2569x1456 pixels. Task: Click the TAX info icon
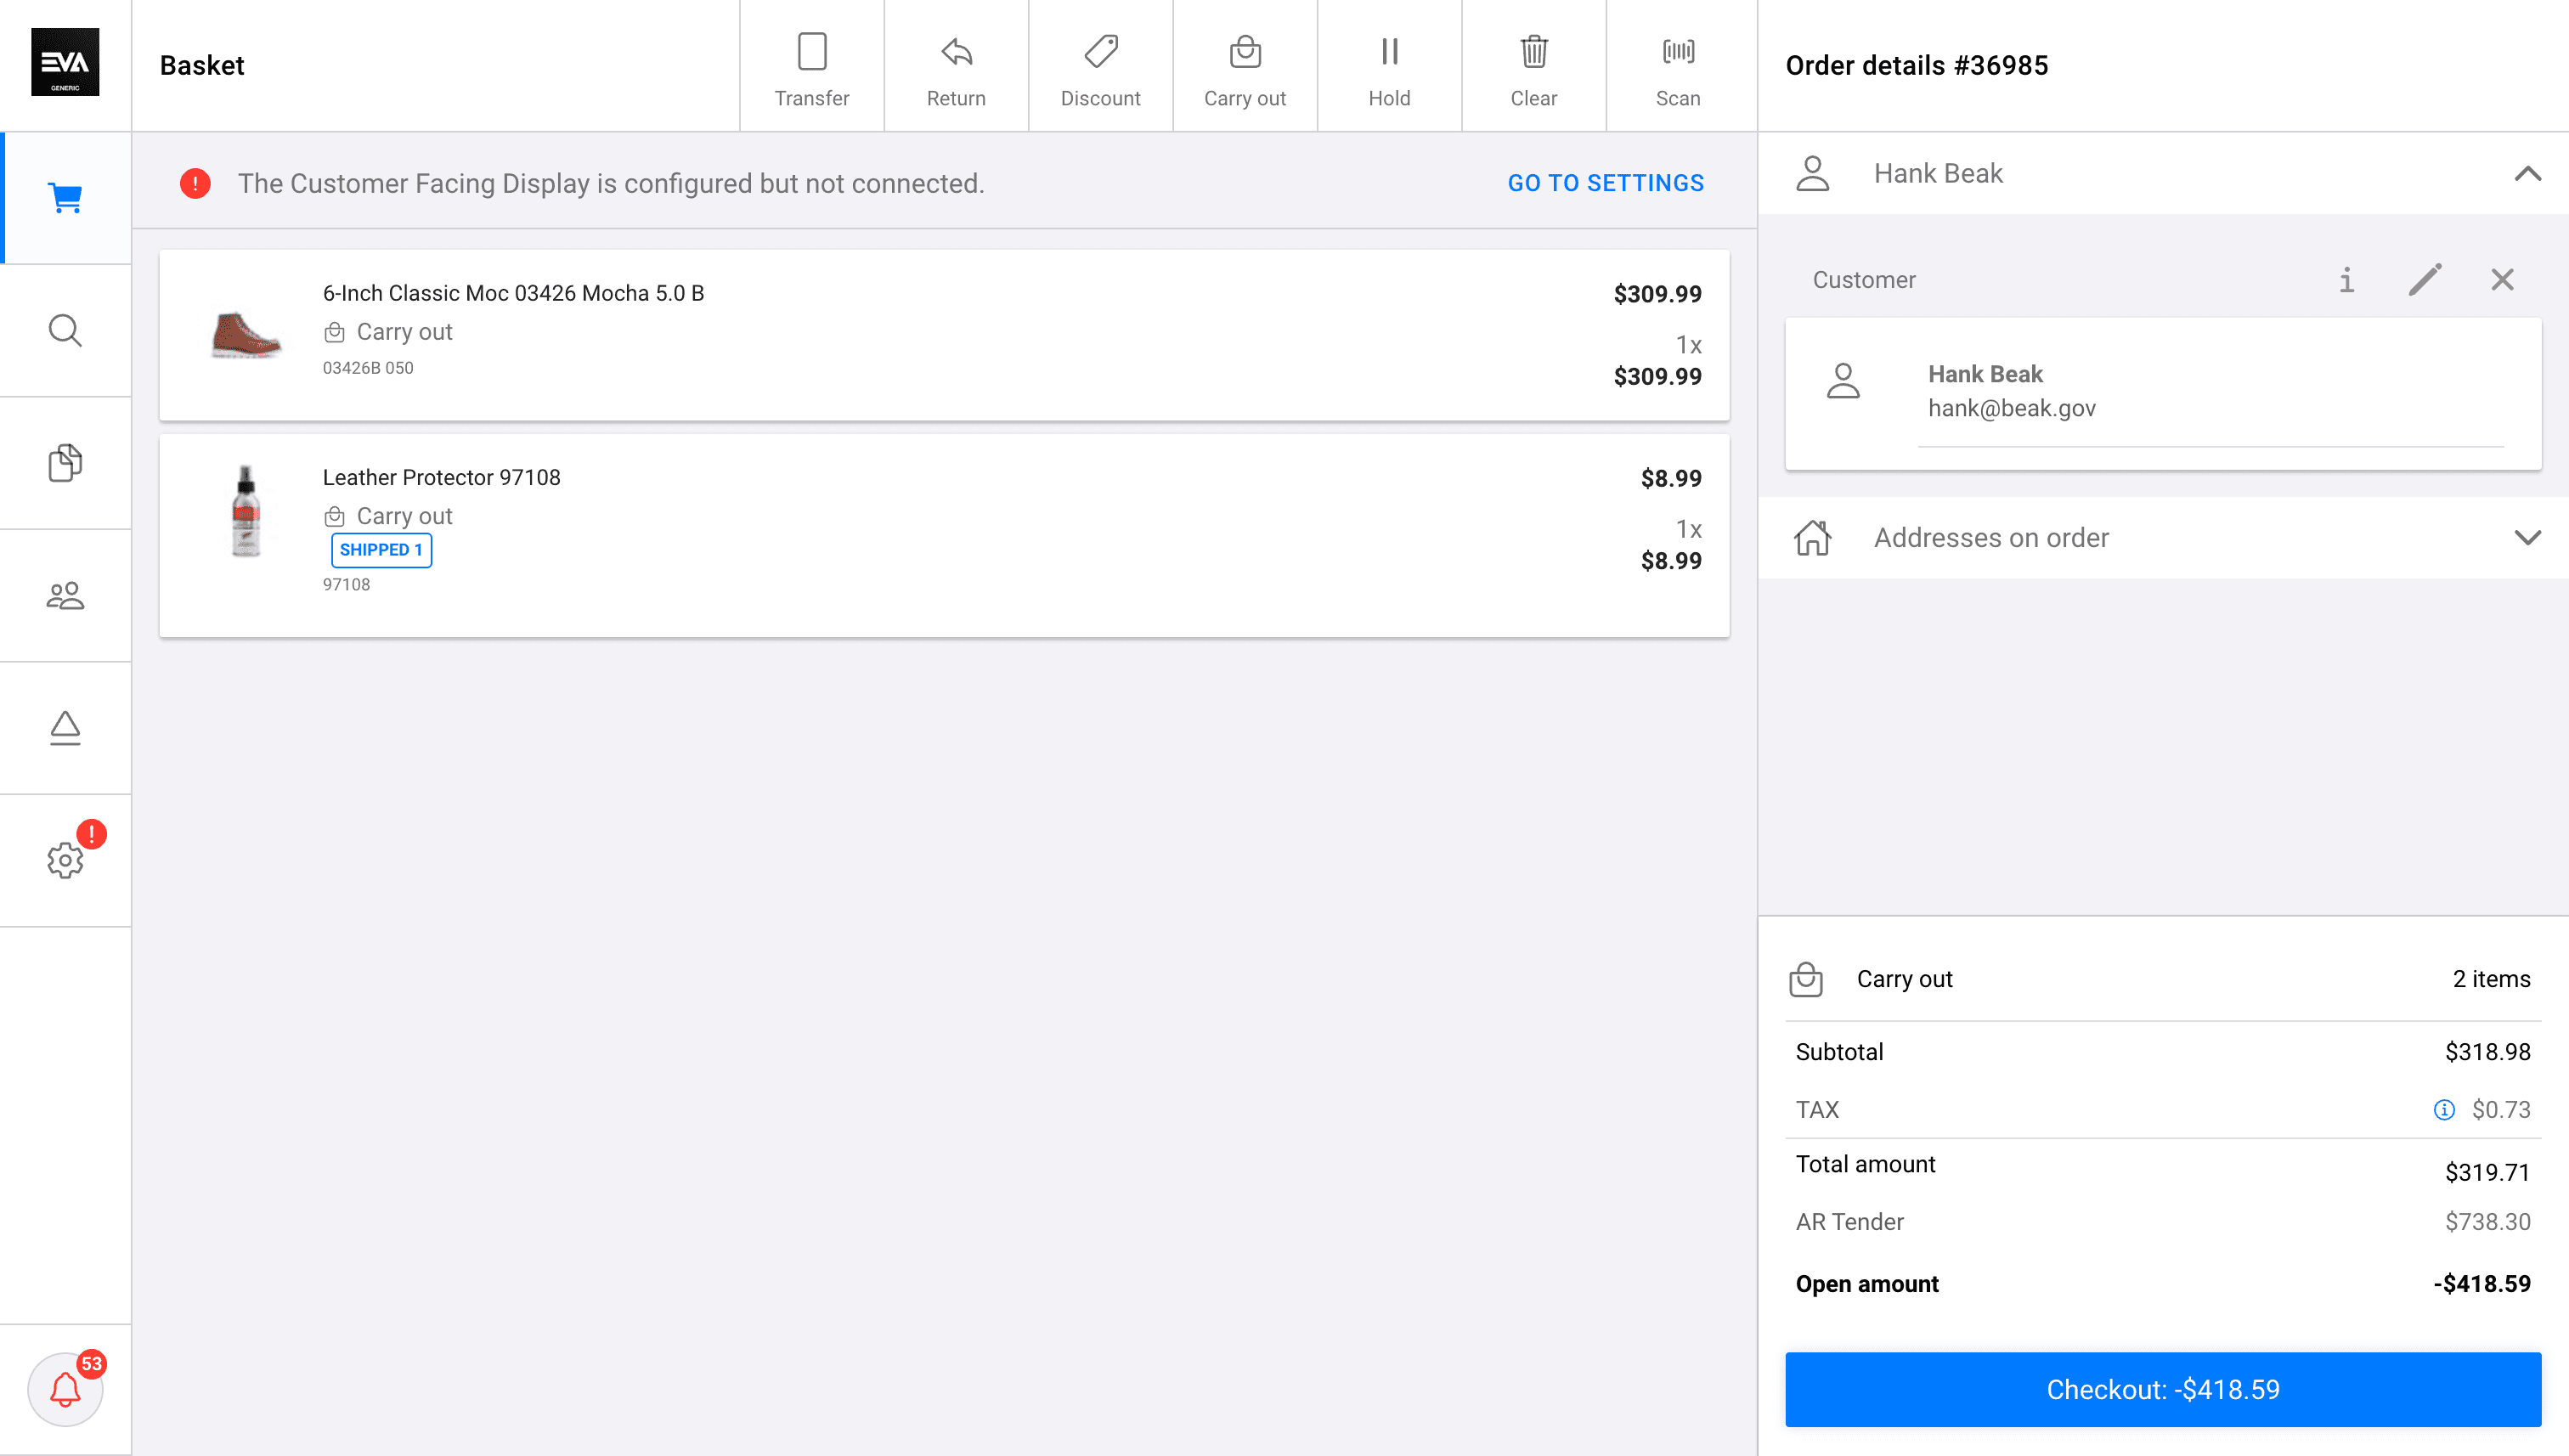click(2443, 1110)
